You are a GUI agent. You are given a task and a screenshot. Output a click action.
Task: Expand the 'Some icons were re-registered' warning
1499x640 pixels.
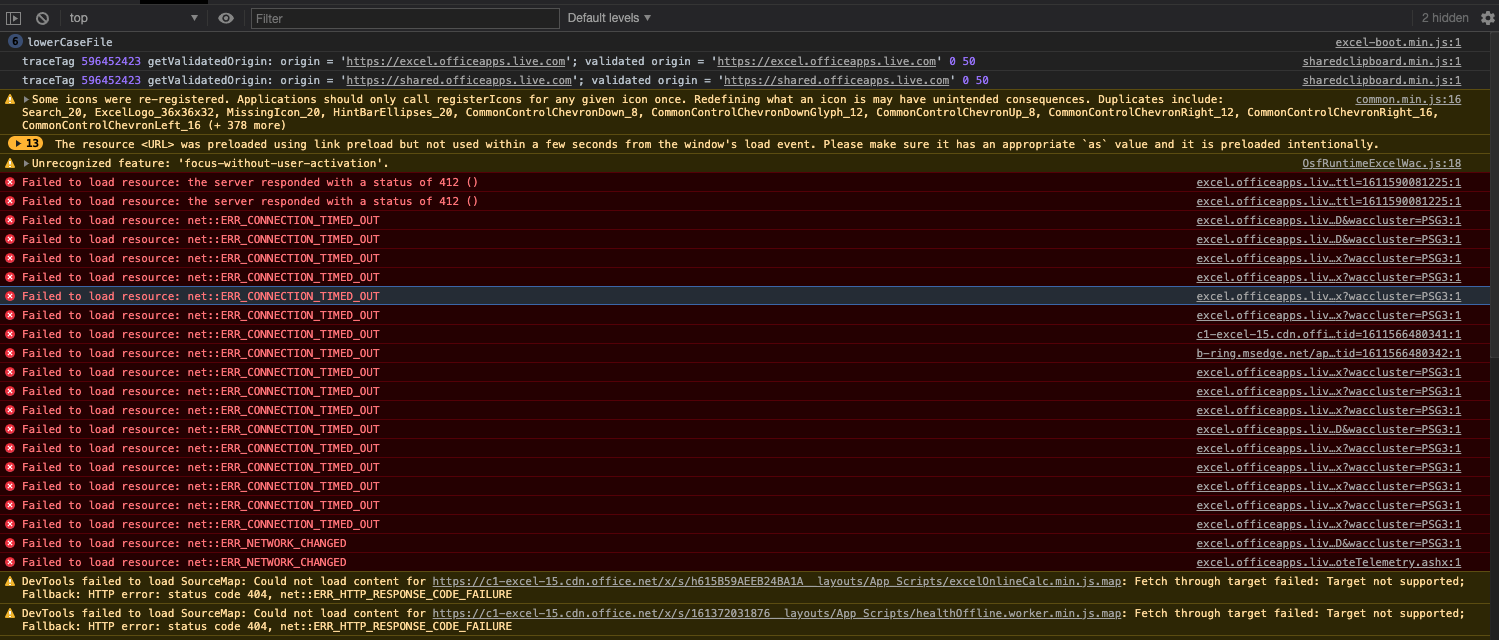point(26,99)
